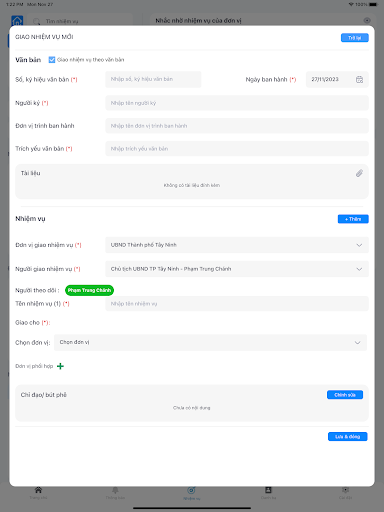This screenshot has width=384, height=512.
Task: Open the Chọn đơn vị dropdown
Action: coord(210,342)
